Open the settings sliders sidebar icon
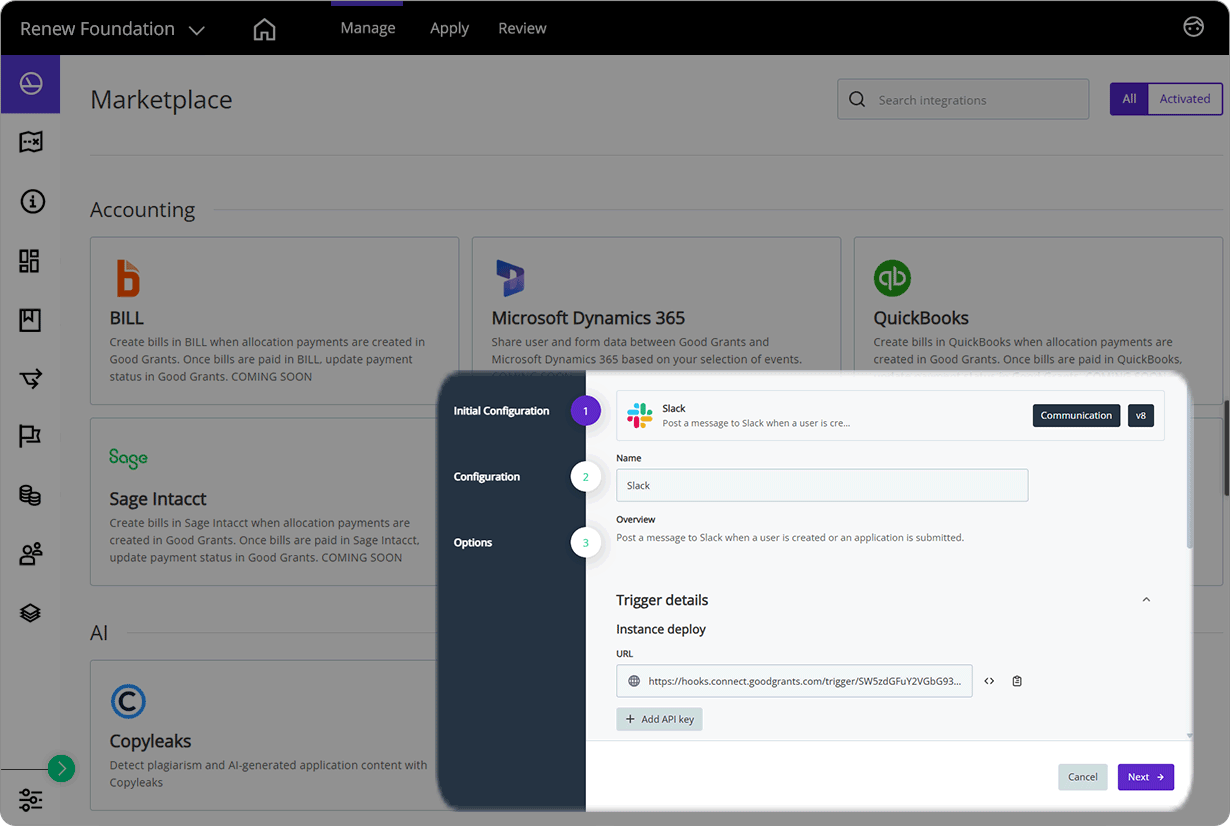The image size is (1230, 828). (x=31, y=800)
